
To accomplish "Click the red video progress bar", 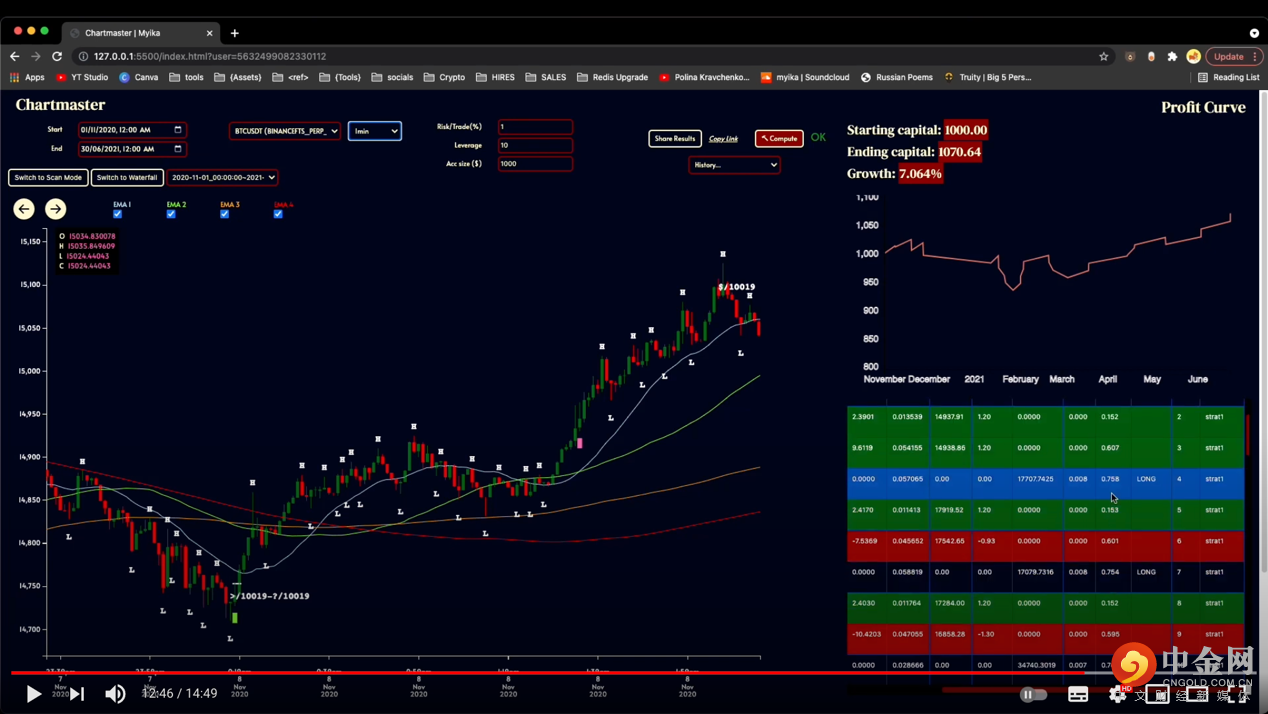I will click(400, 673).
